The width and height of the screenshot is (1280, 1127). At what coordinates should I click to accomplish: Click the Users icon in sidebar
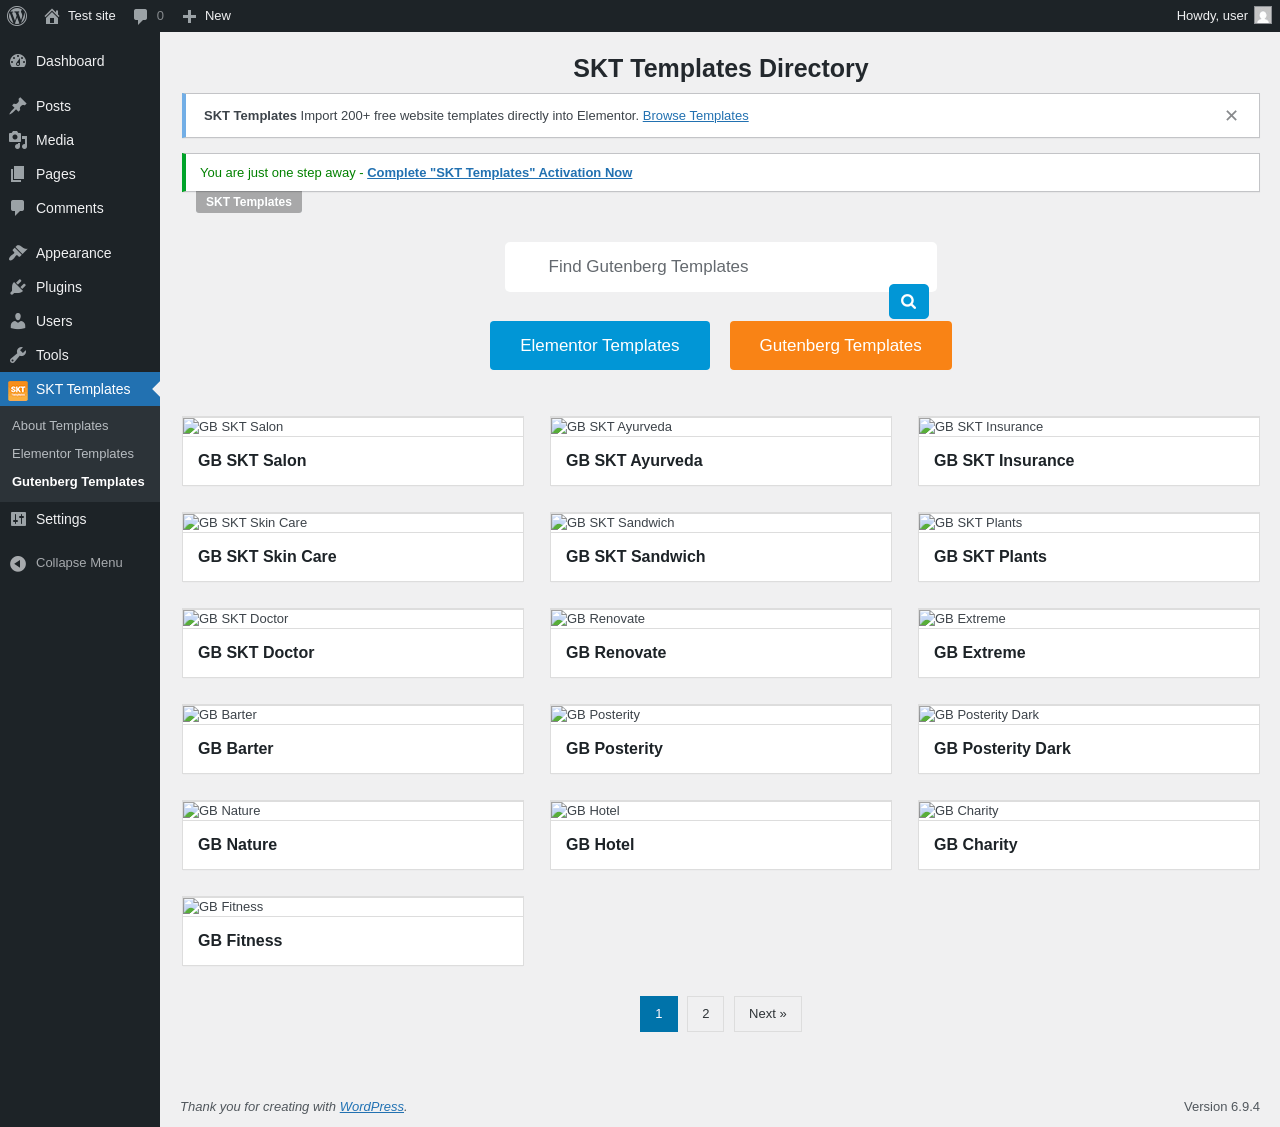pyautogui.click(x=18, y=321)
